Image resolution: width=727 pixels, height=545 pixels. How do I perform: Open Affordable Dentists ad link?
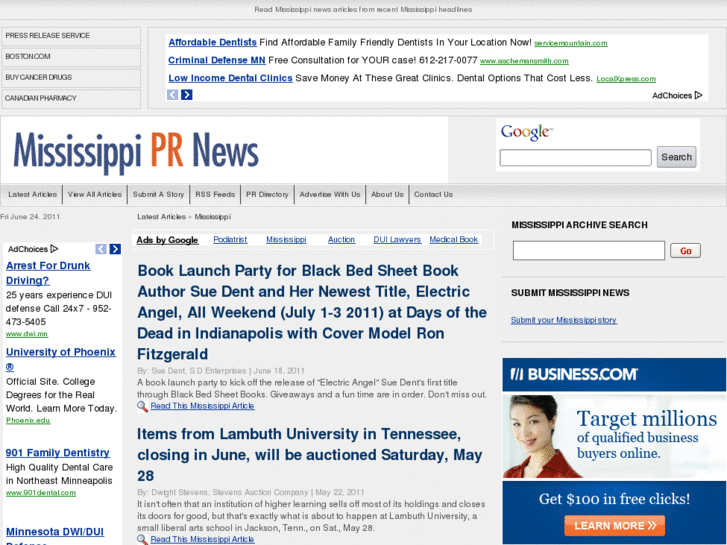[212, 43]
